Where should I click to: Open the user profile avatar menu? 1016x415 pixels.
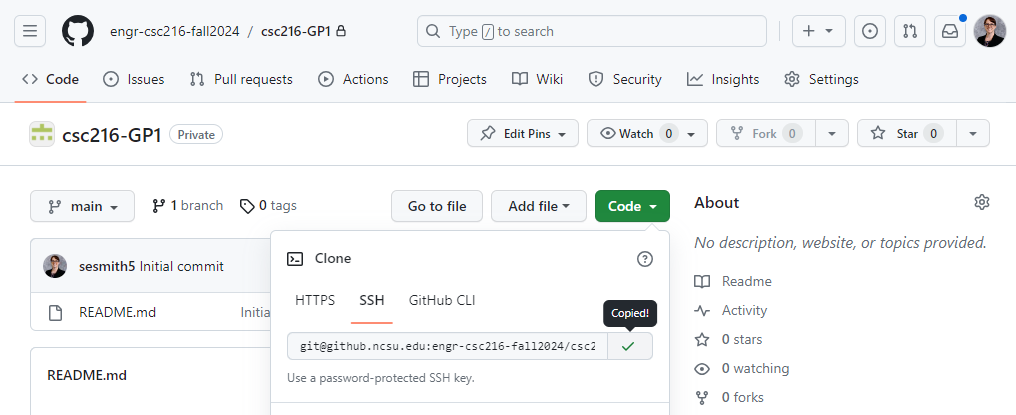(x=989, y=31)
